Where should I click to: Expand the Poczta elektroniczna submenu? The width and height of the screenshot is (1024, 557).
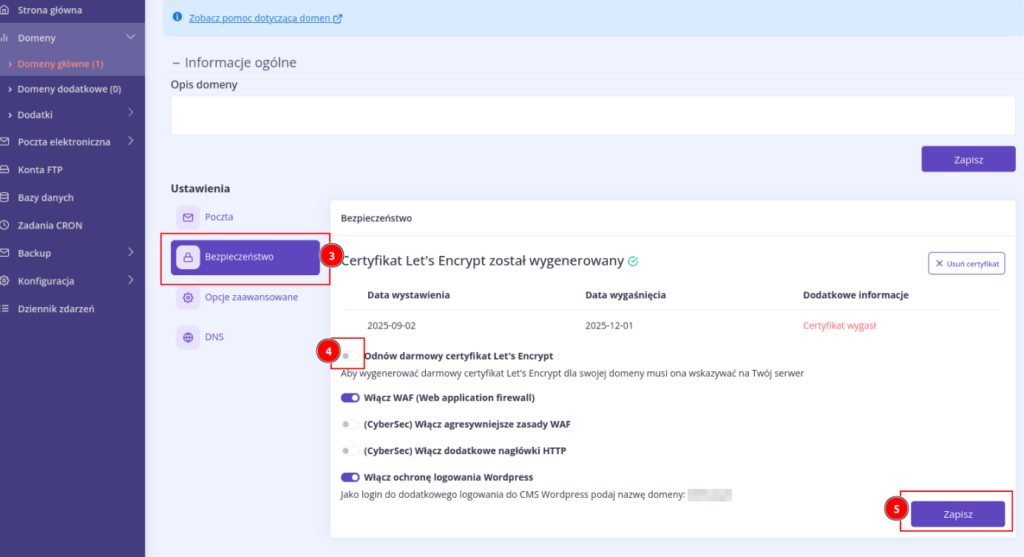(130, 142)
